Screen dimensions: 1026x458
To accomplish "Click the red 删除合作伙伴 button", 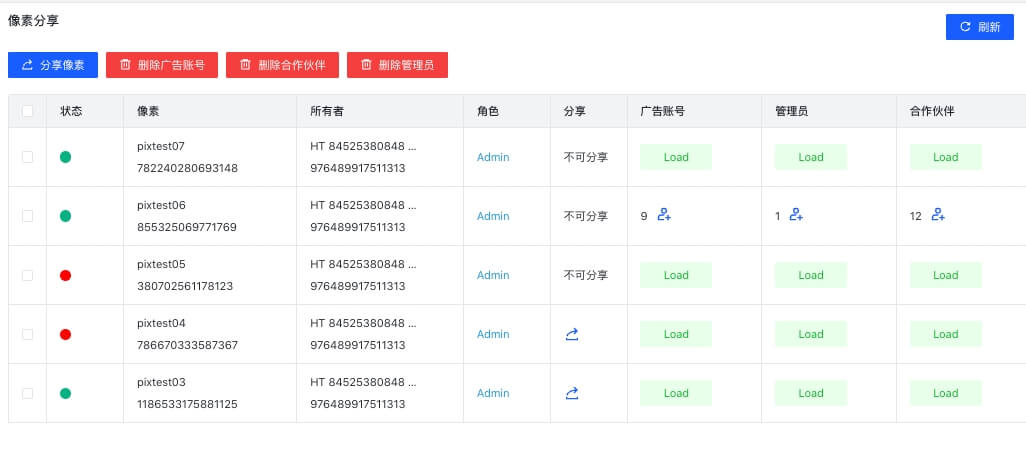I will 282,65.
